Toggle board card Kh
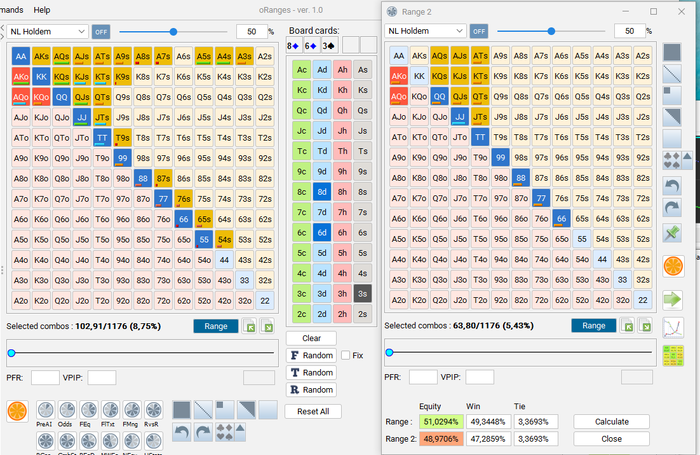This screenshot has height=455, width=700. tap(342, 90)
